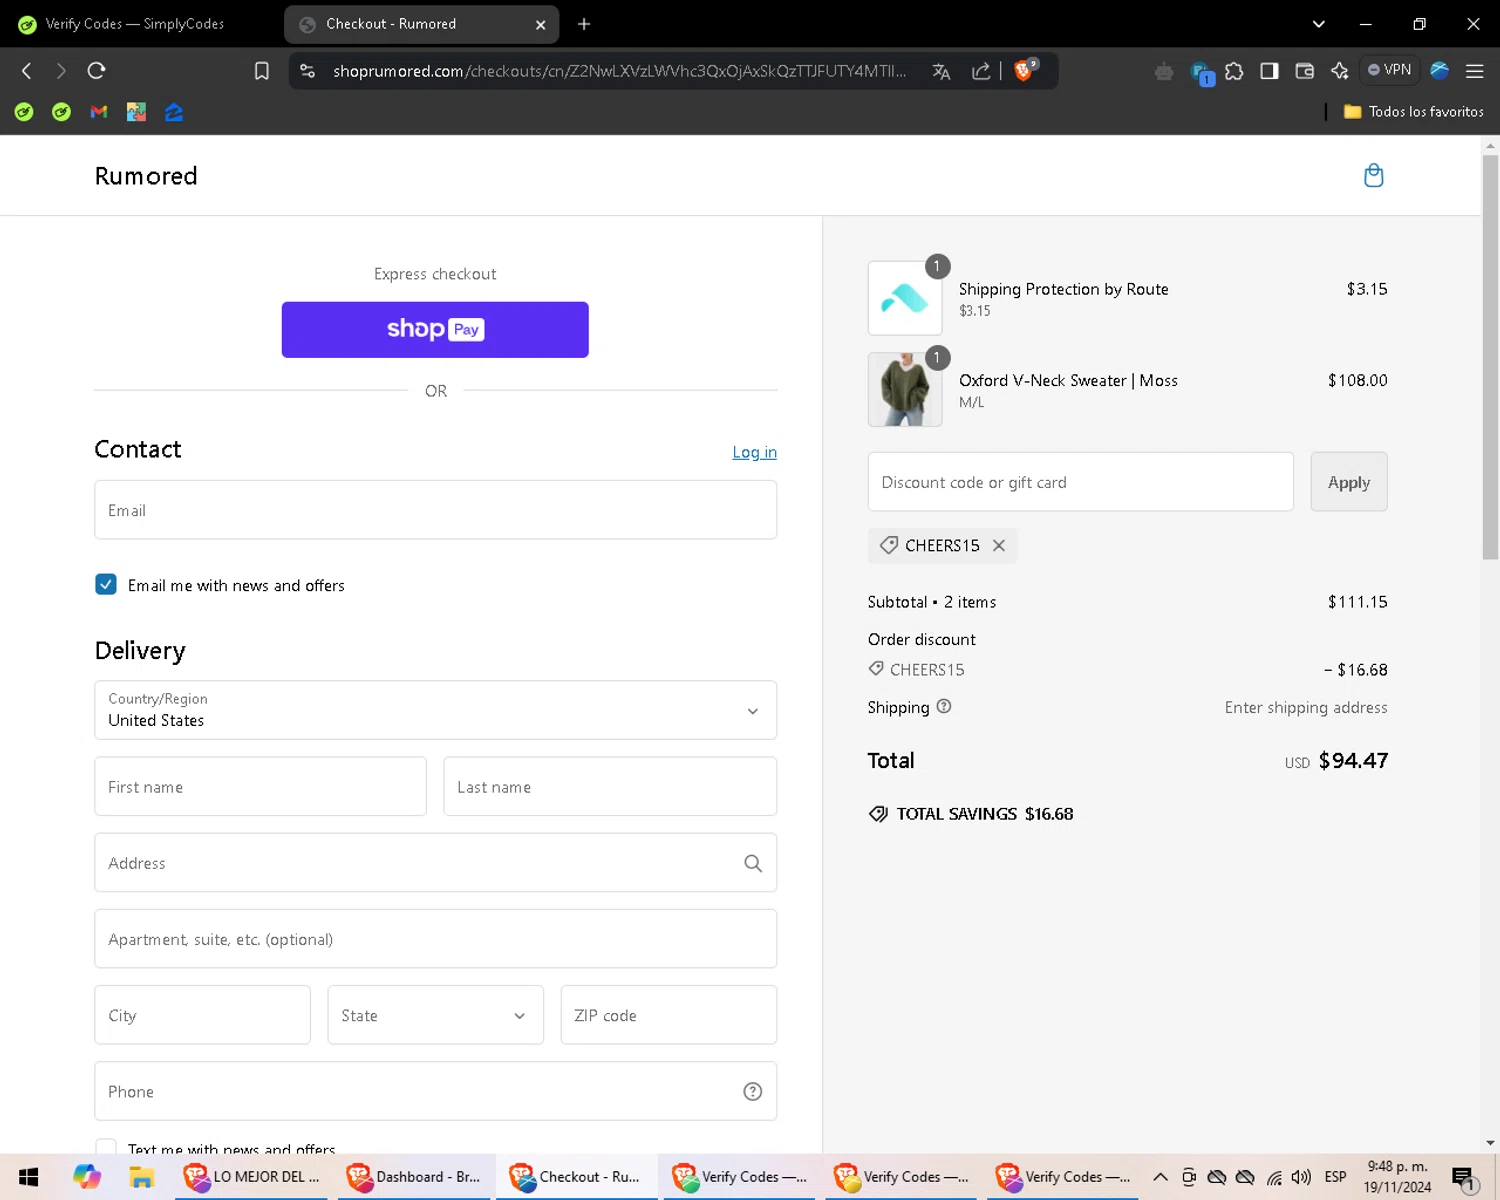Image resolution: width=1500 pixels, height=1200 pixels.
Task: Switch to Verify Codes — SimplyCodes tab
Action: tap(135, 24)
